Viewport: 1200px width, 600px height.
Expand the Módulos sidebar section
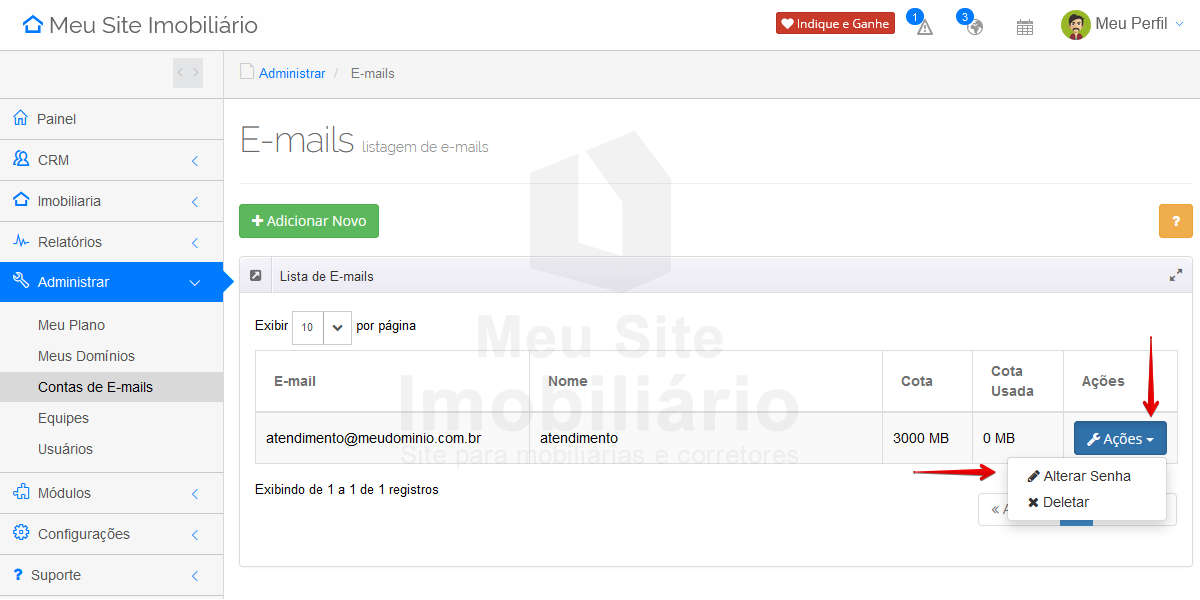tap(111, 493)
